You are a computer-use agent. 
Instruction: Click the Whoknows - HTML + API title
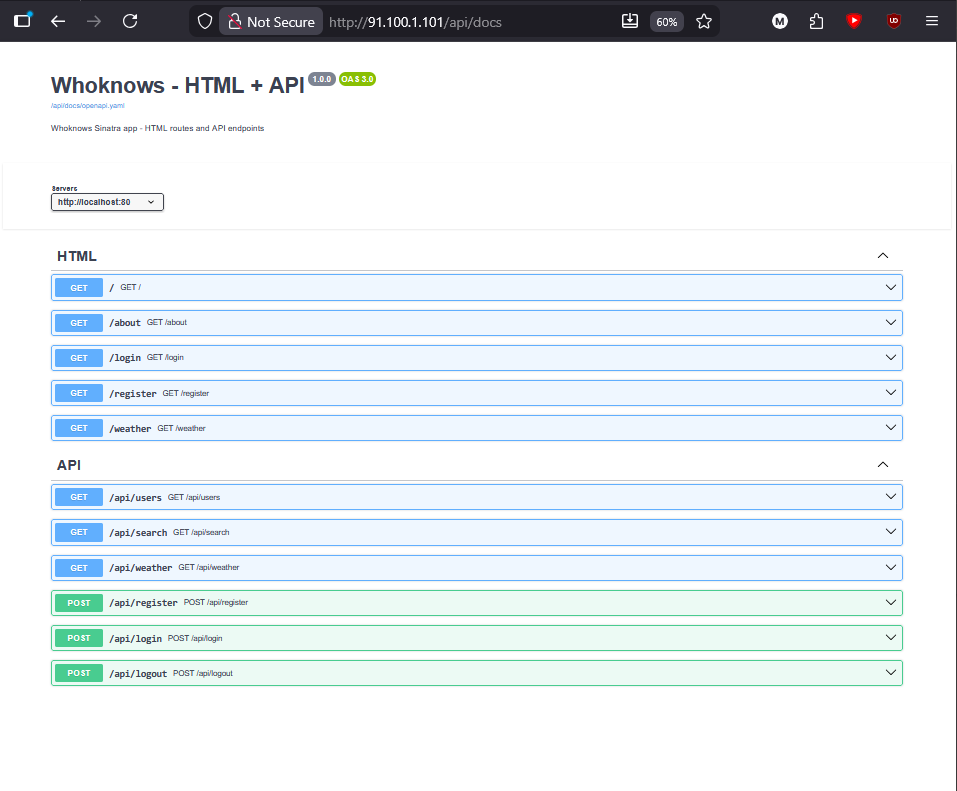tap(178, 85)
